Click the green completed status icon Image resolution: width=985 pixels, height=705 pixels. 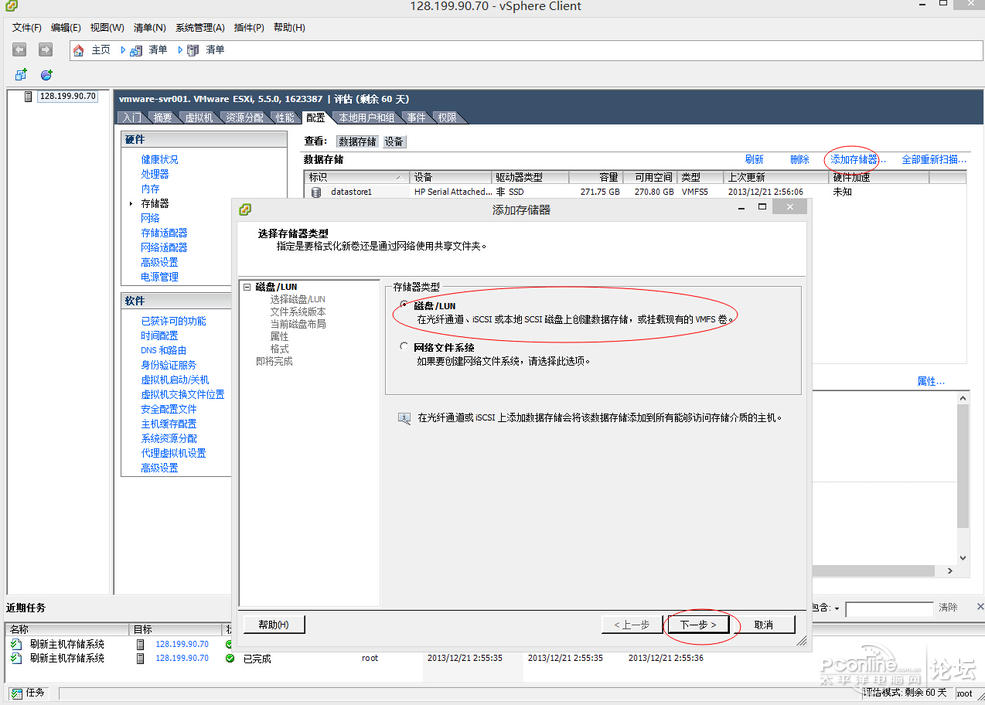point(230,658)
